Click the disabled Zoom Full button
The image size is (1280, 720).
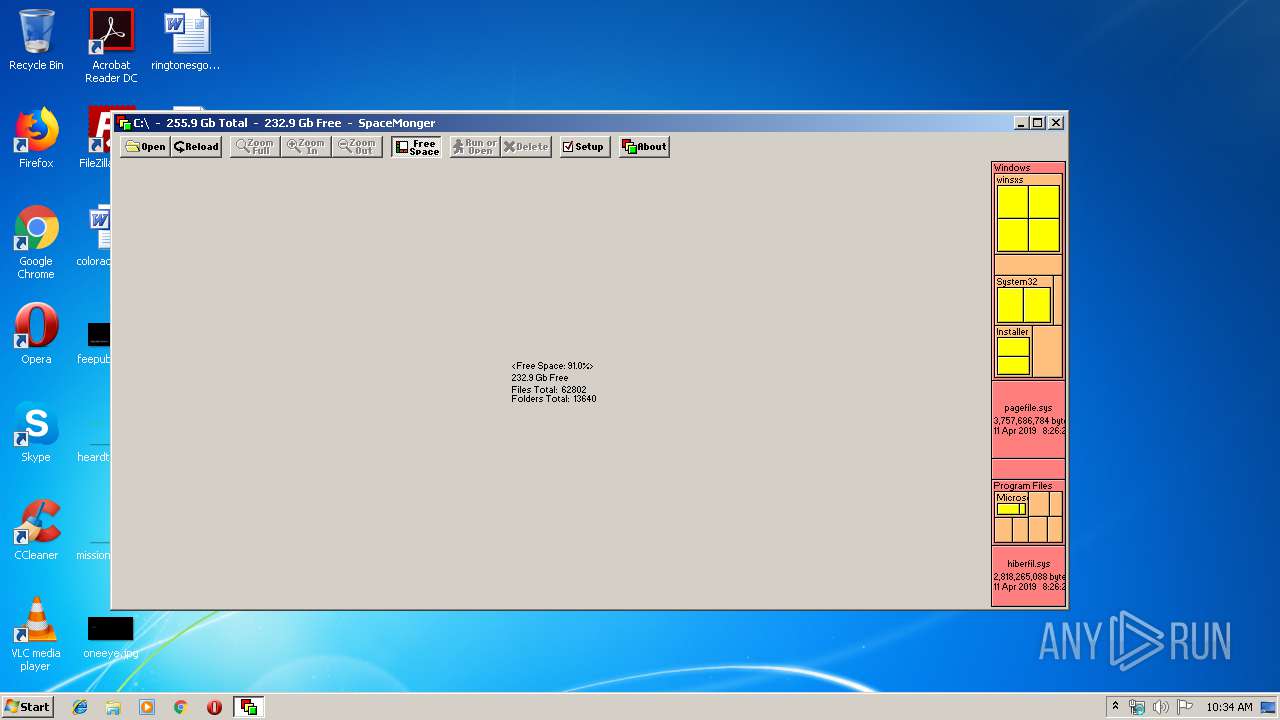tap(255, 147)
